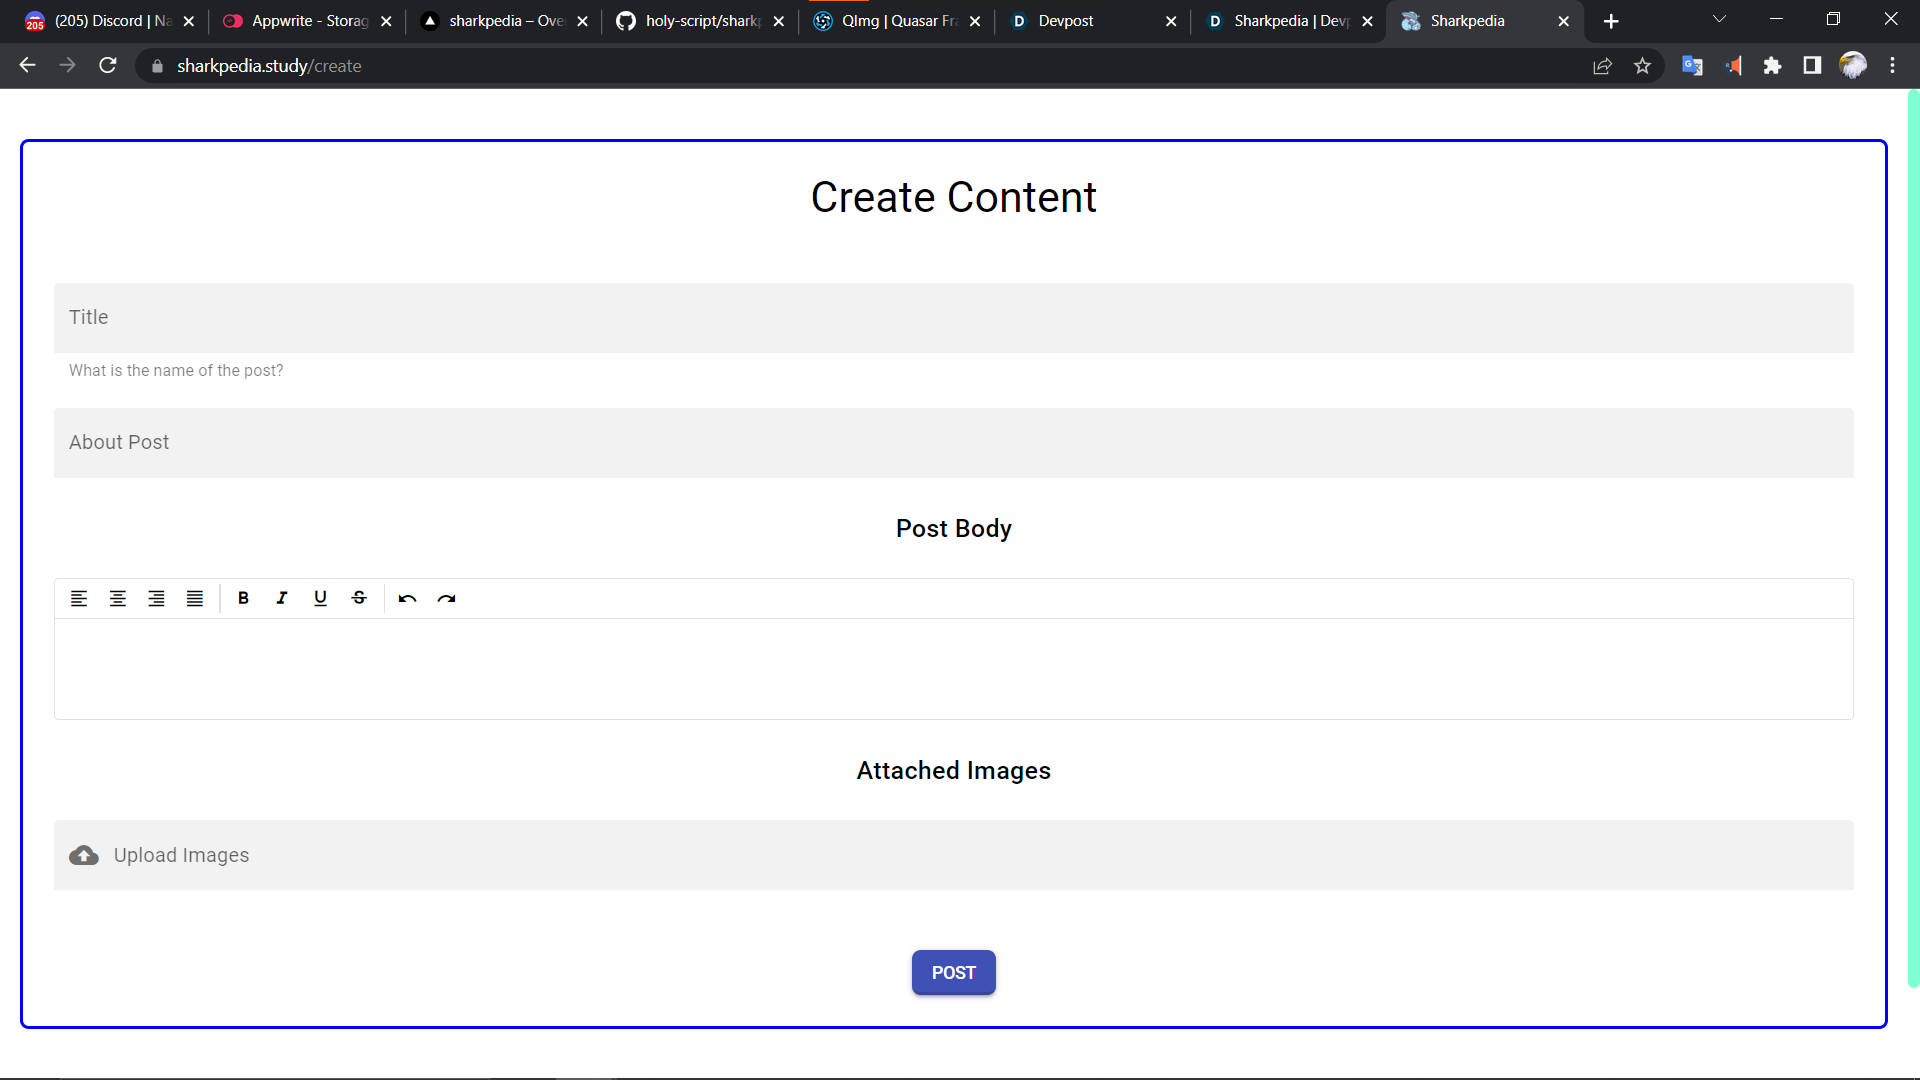Image resolution: width=1920 pixels, height=1080 pixels.
Task: Focus the Title input field
Action: [x=953, y=318]
